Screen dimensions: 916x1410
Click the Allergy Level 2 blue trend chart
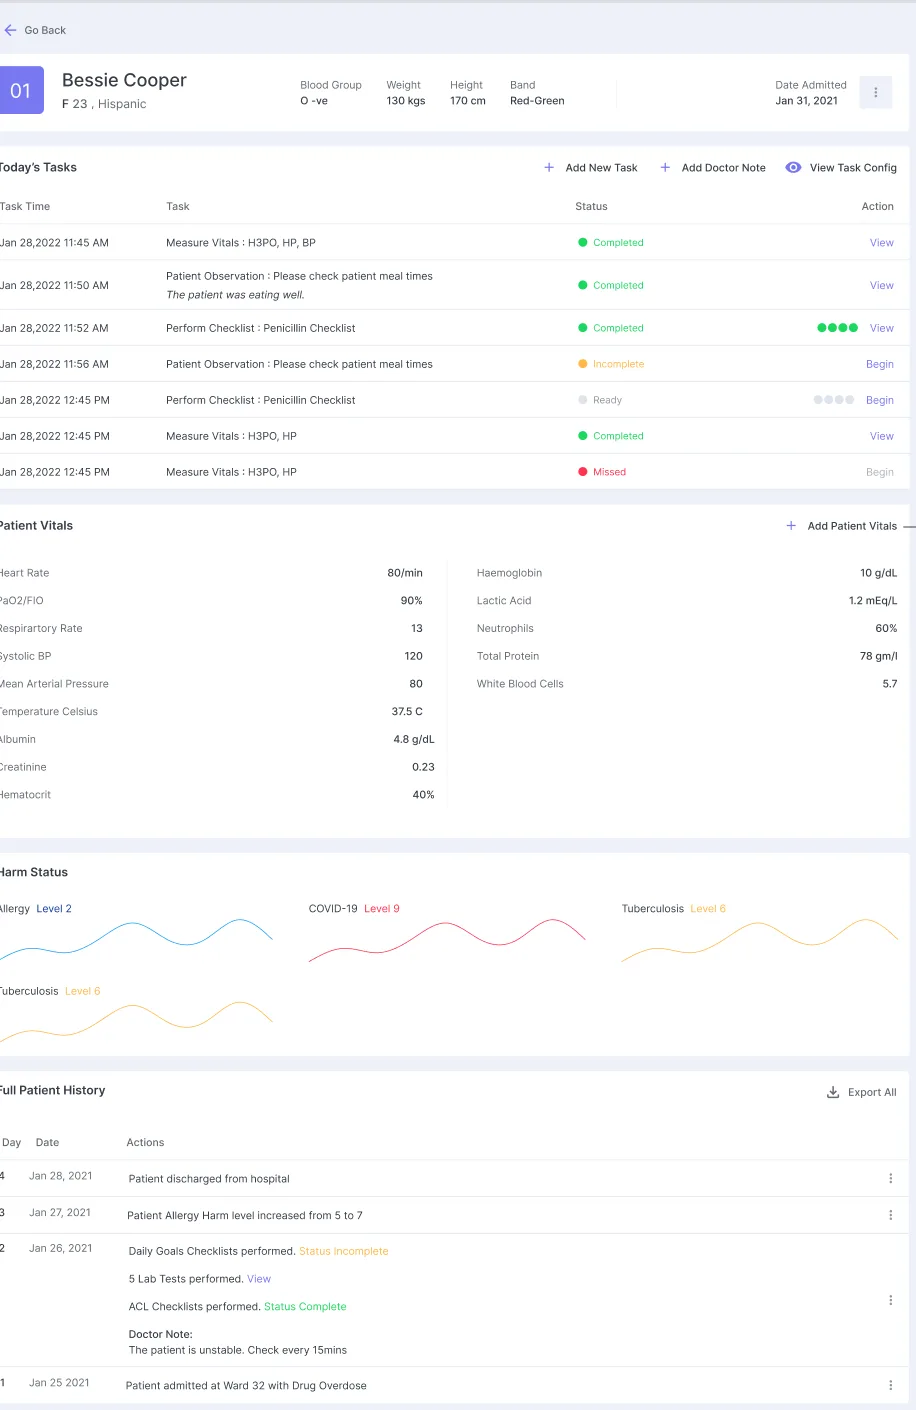click(x=136, y=940)
